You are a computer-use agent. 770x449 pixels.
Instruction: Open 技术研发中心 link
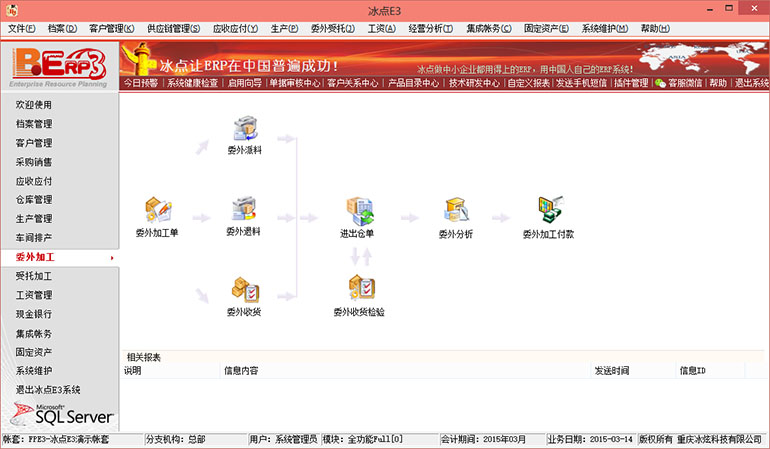[x=474, y=83]
